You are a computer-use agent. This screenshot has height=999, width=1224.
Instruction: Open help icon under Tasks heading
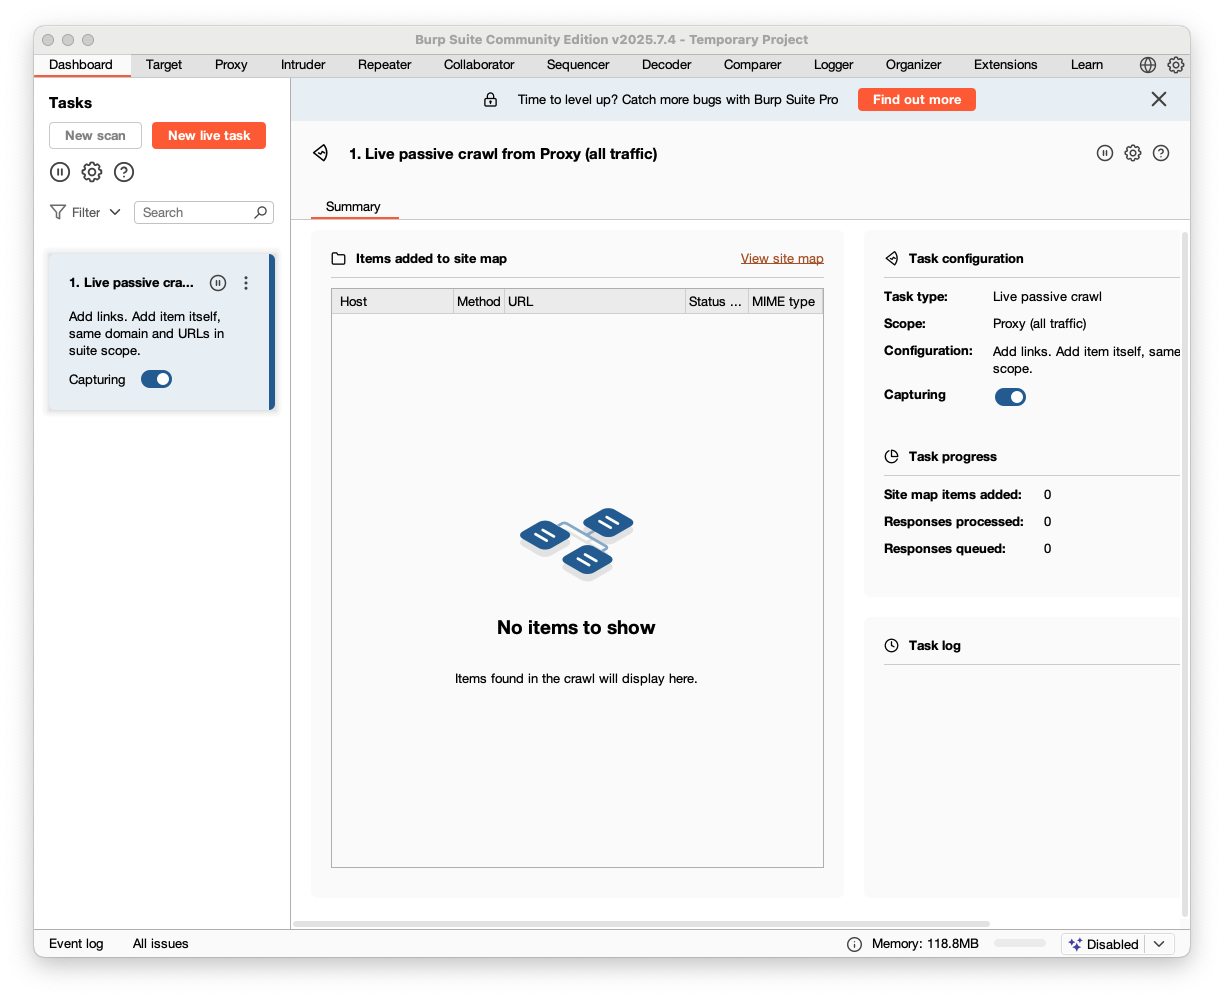pyautogui.click(x=124, y=172)
